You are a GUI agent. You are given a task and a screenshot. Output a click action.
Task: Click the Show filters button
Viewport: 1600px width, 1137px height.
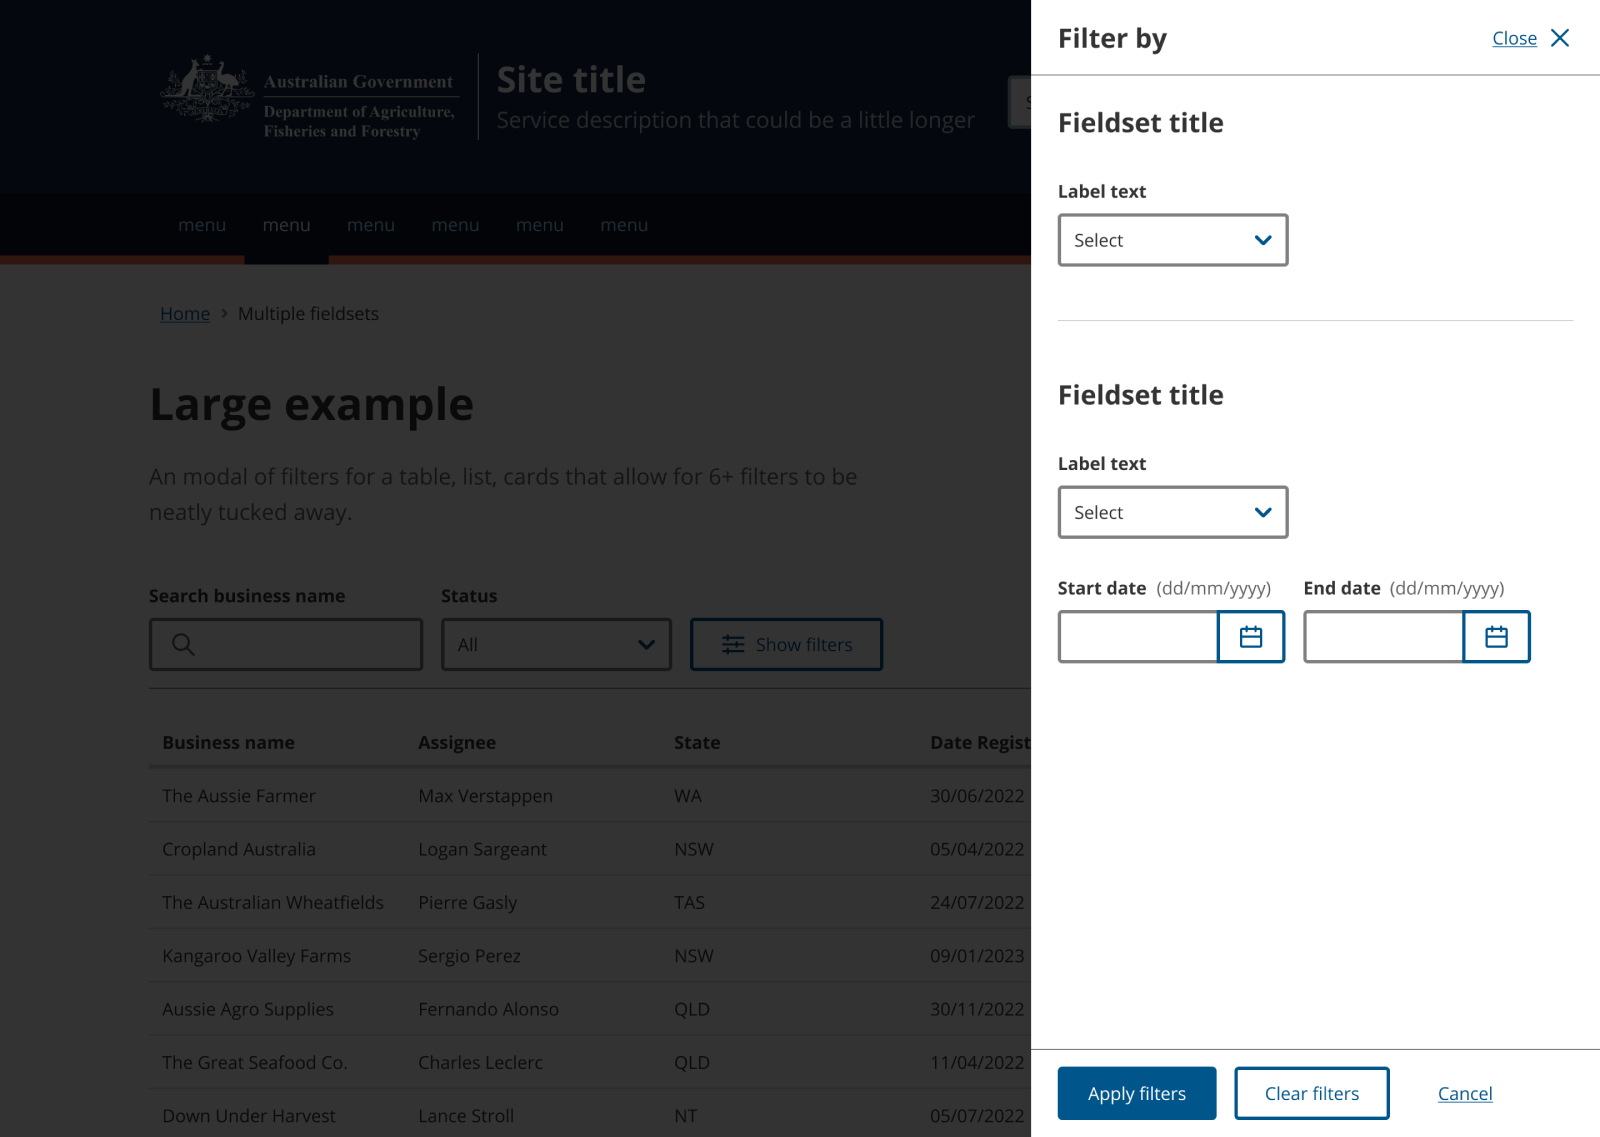786,644
